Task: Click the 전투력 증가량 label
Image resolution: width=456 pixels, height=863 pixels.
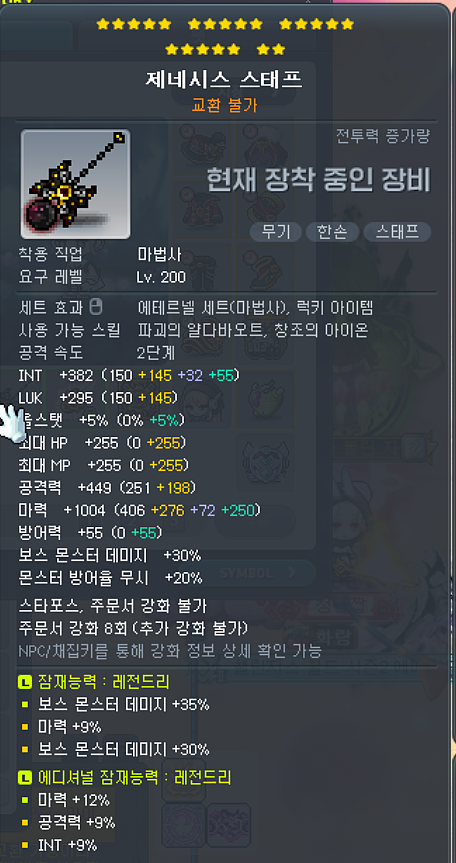Action: click(383, 136)
